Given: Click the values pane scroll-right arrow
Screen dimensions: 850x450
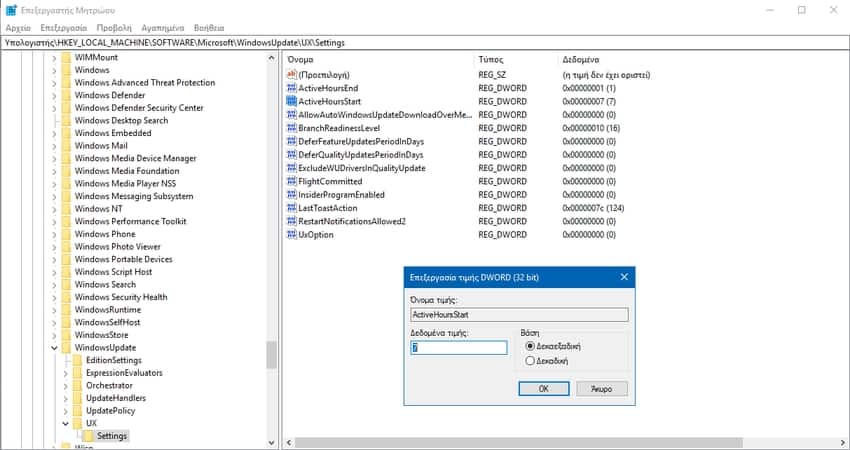Looking at the screenshot, I should click(x=842, y=443).
